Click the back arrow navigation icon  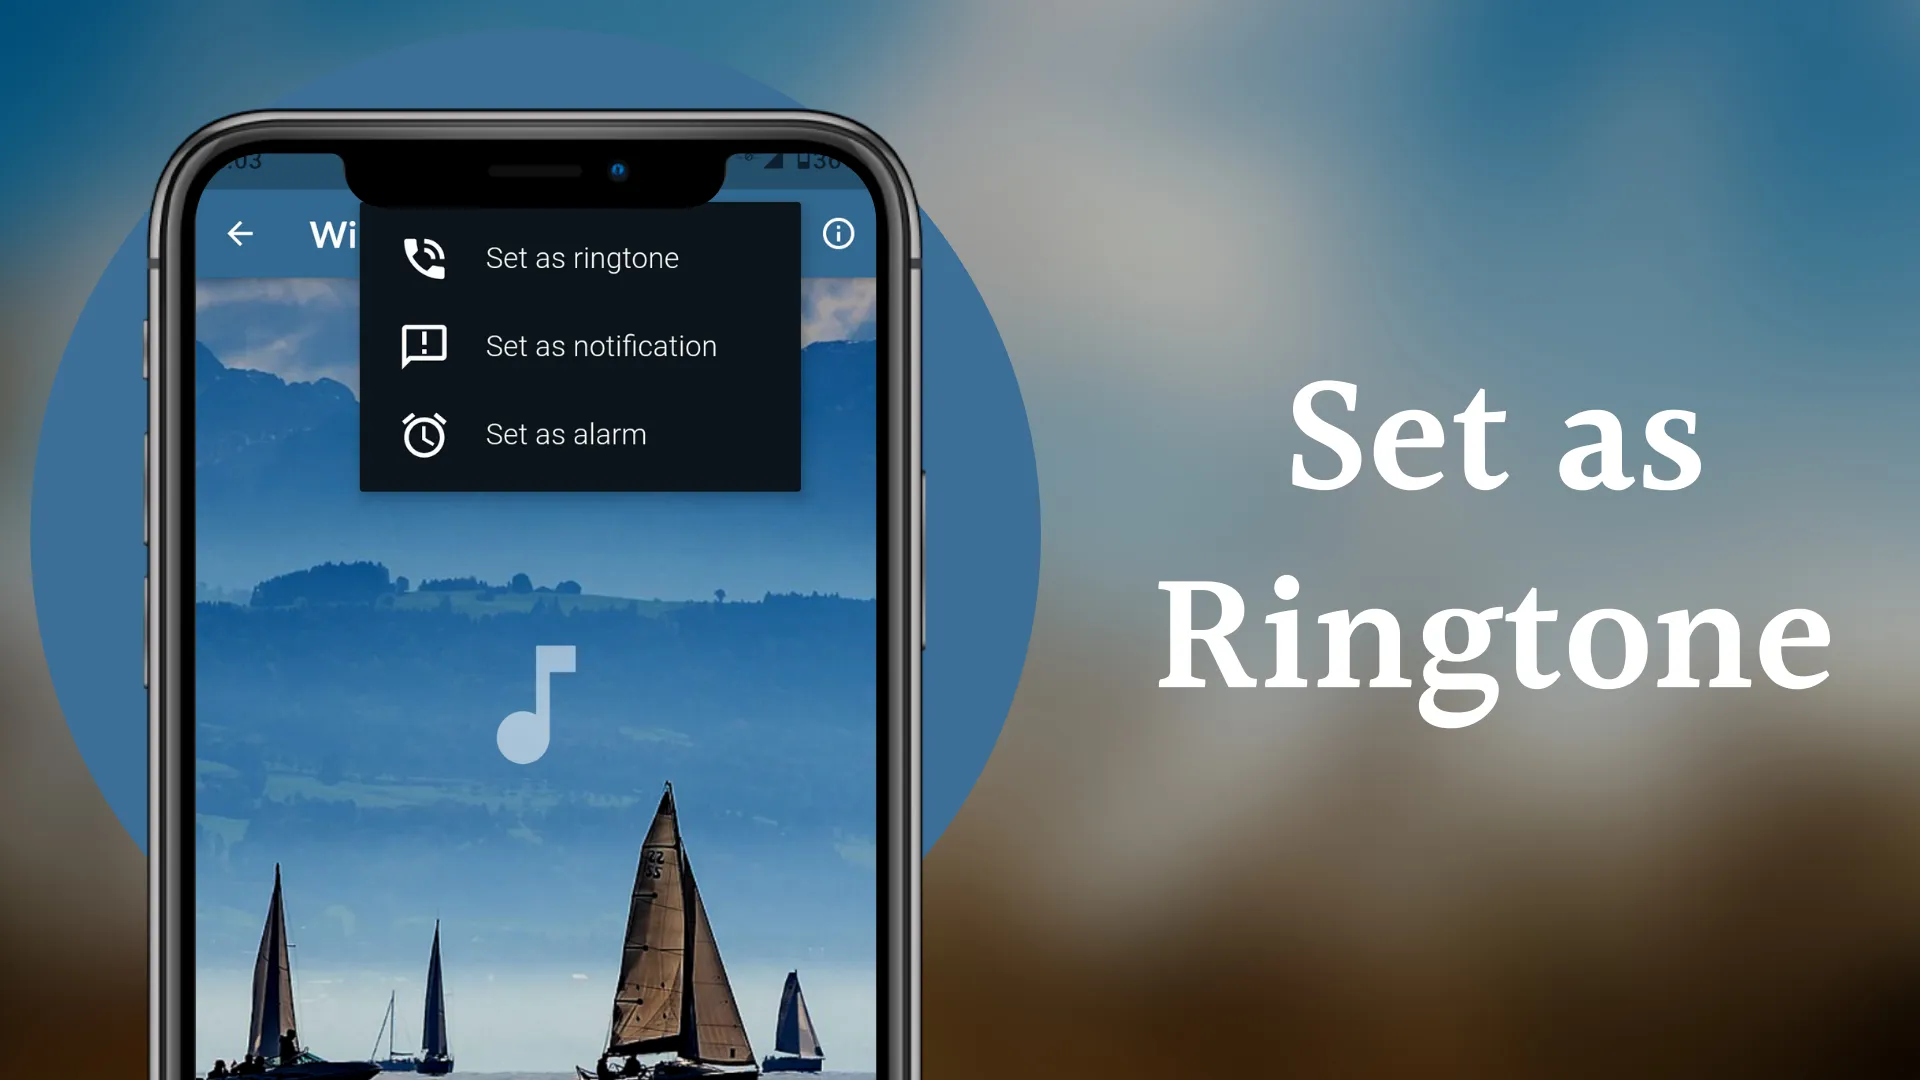click(241, 233)
